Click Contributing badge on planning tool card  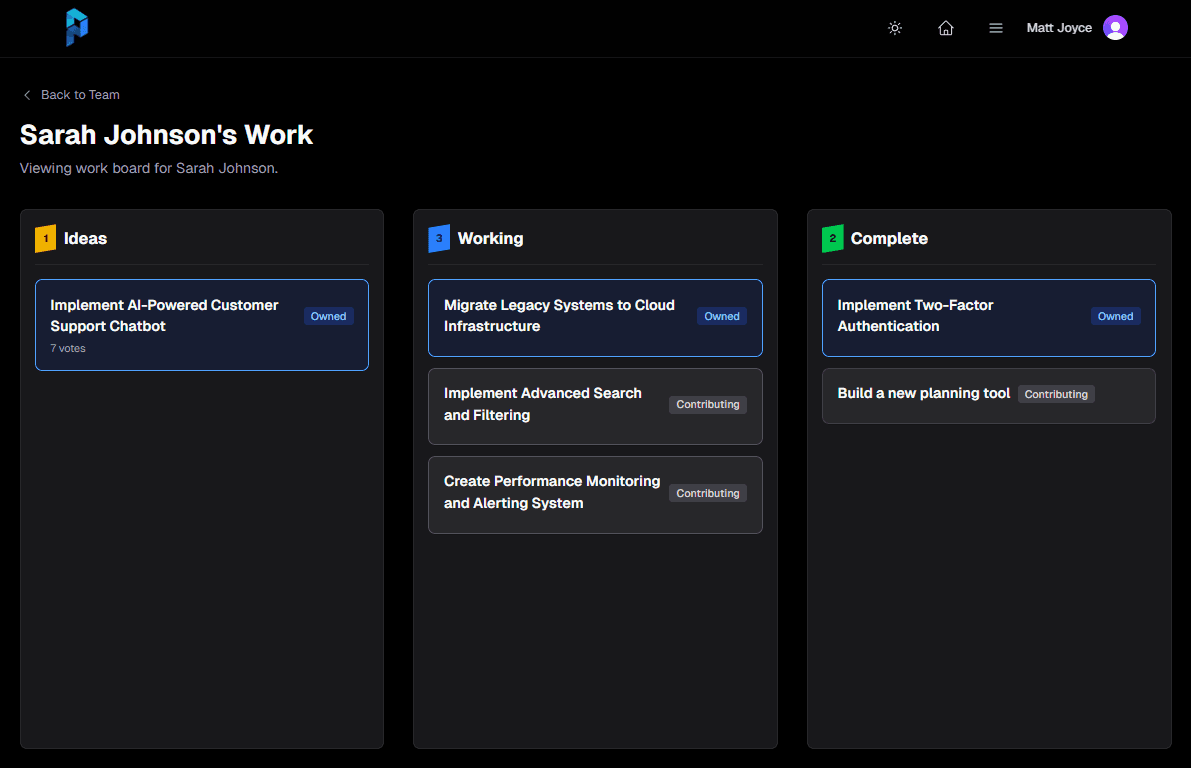click(1056, 394)
